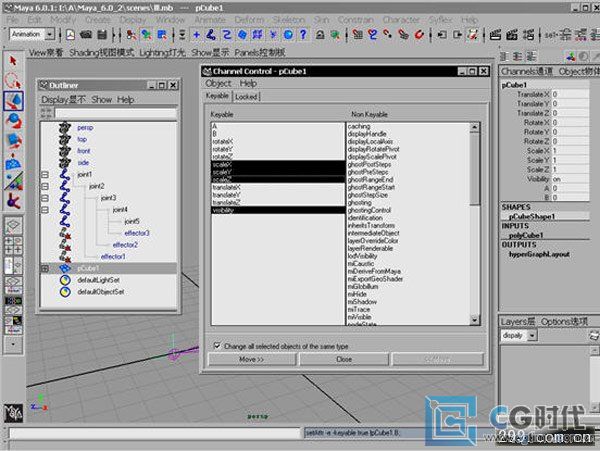This screenshot has width=600, height=451.
Task: Switch to the Keyable tab
Action: 217,96
